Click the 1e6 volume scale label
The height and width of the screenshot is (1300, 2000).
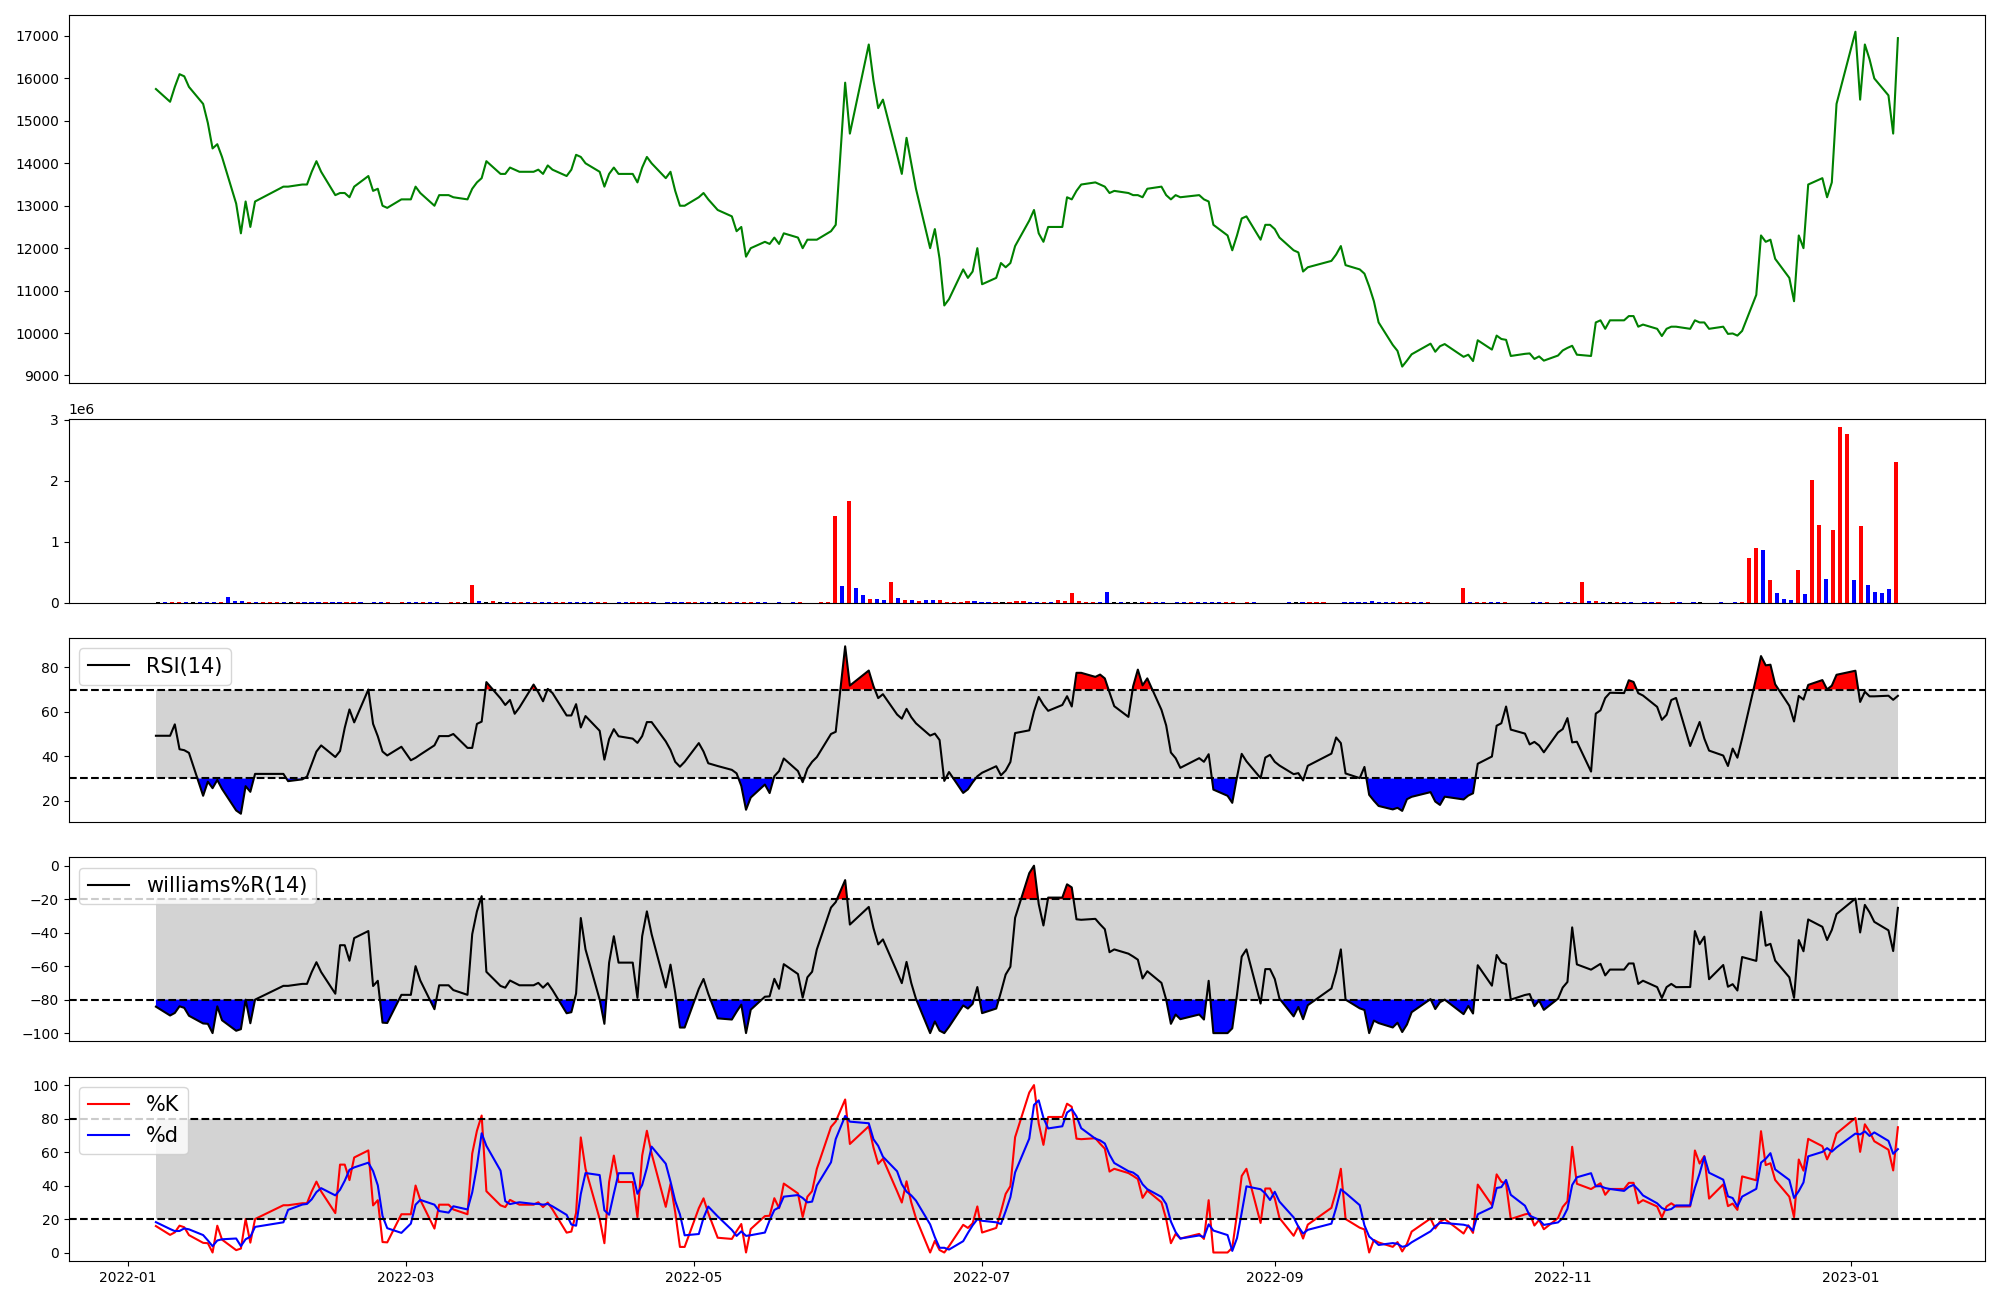pyautogui.click(x=81, y=410)
